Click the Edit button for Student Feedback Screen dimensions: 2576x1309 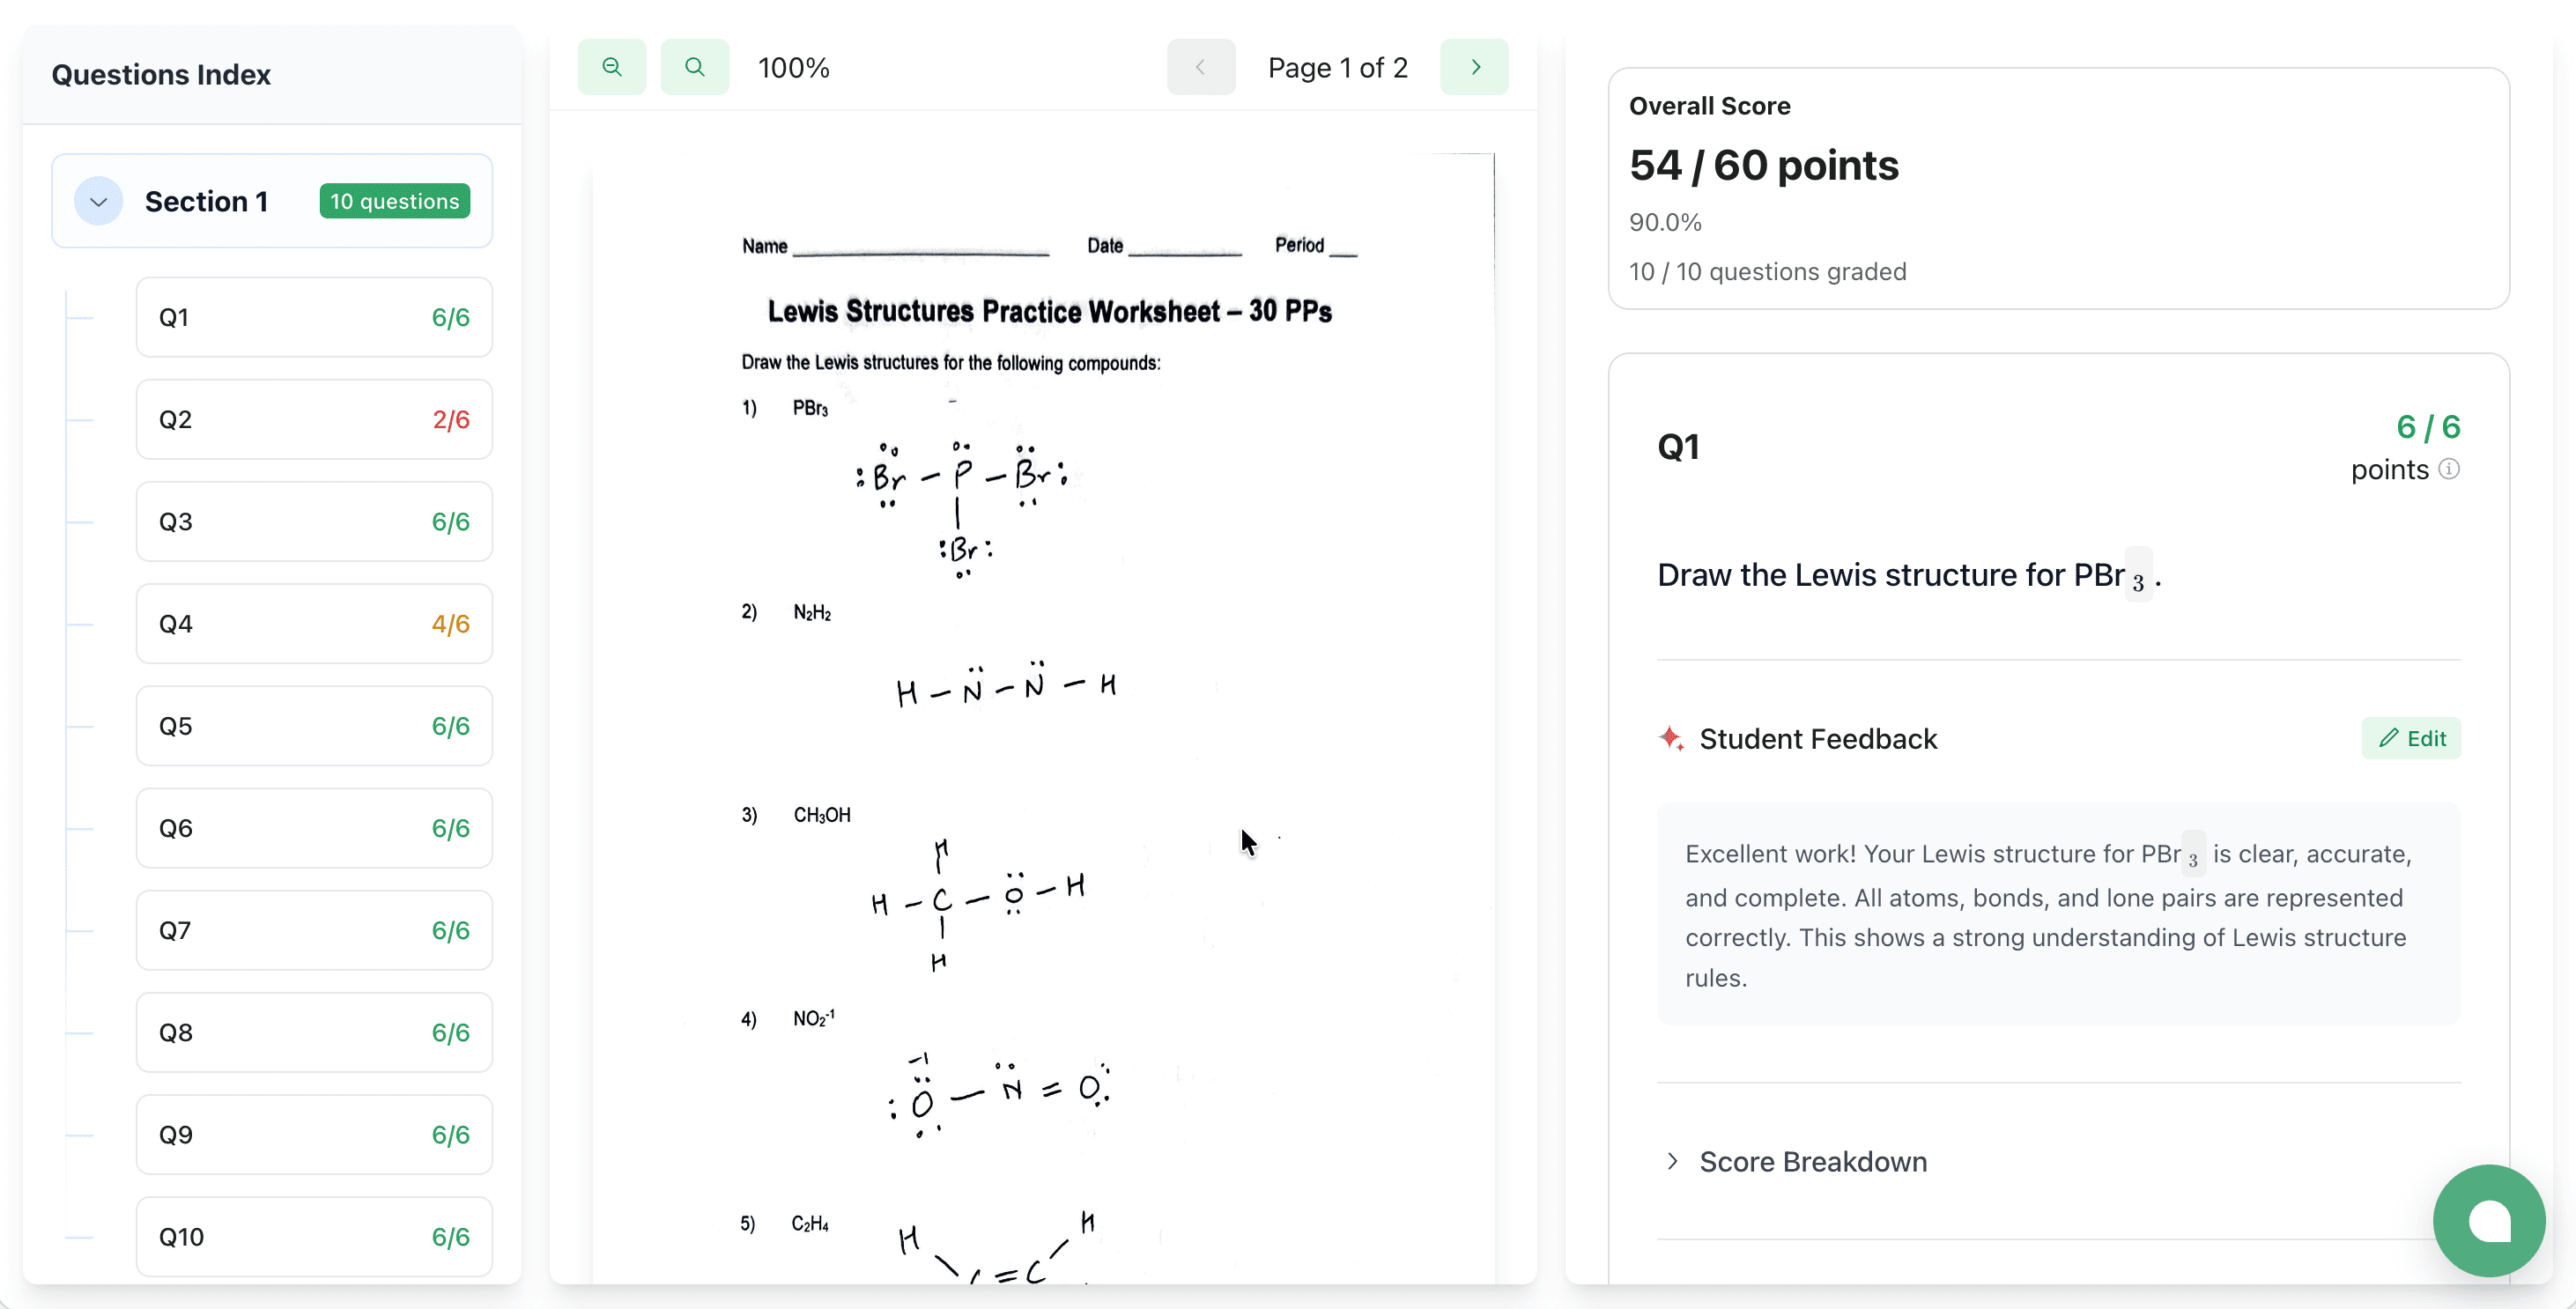tap(2412, 738)
